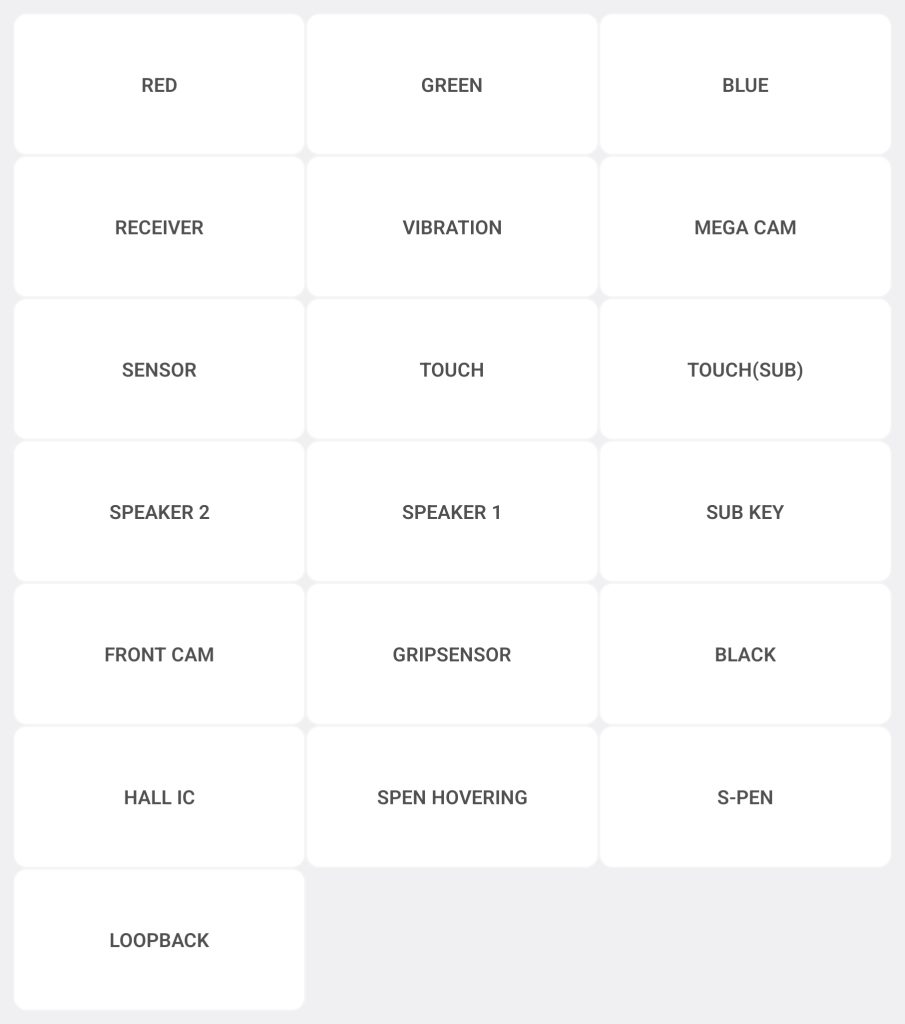Run the HALL IC test
905x1024 pixels.
(x=159, y=797)
